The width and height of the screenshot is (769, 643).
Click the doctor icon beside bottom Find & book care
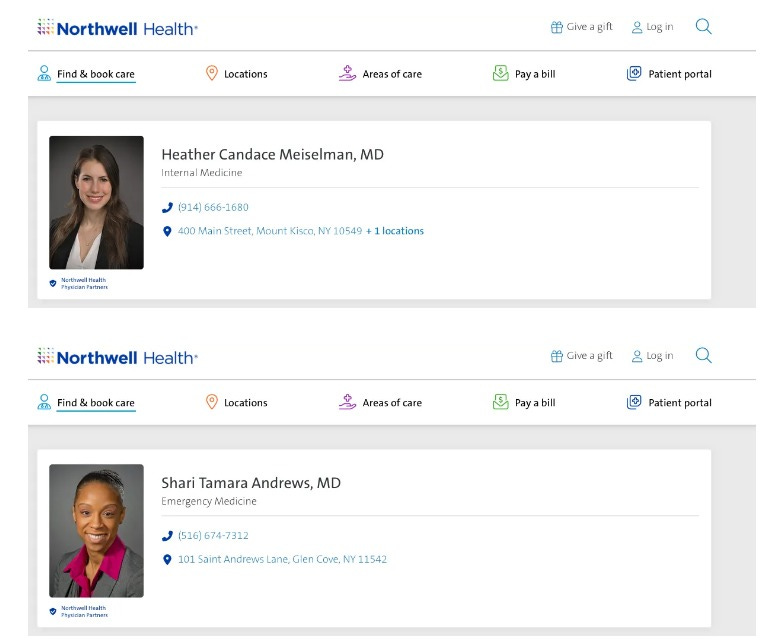44,402
